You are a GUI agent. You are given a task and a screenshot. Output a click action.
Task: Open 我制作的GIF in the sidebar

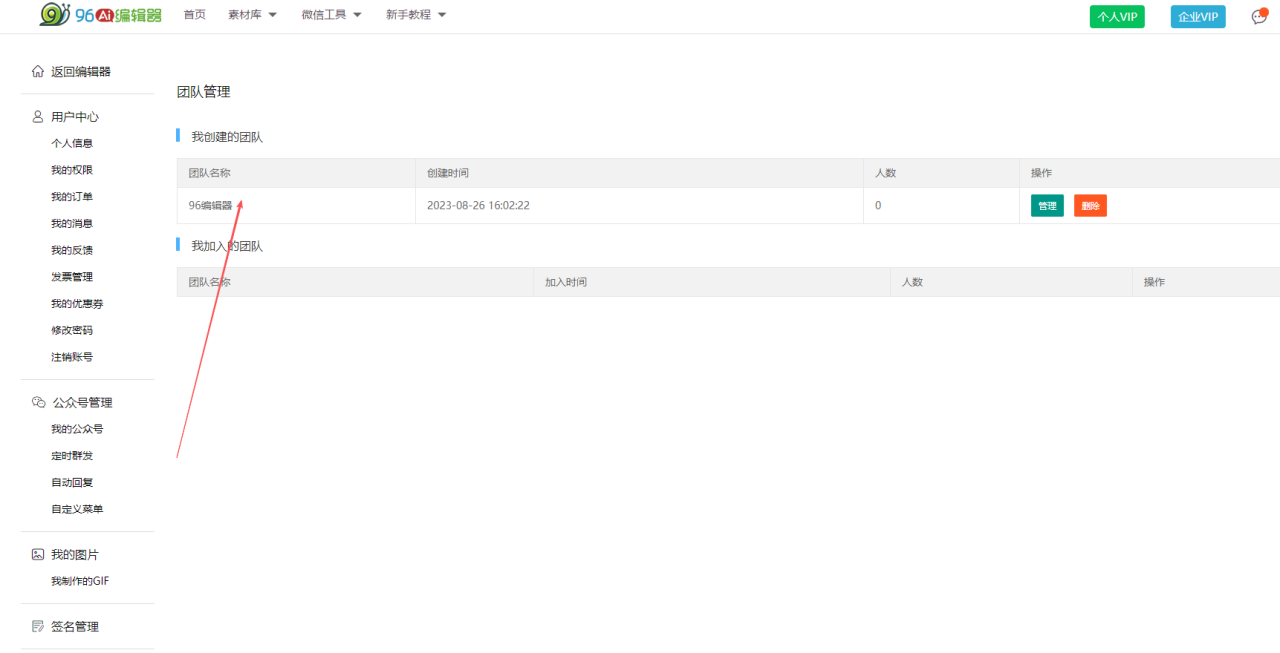[x=80, y=582]
